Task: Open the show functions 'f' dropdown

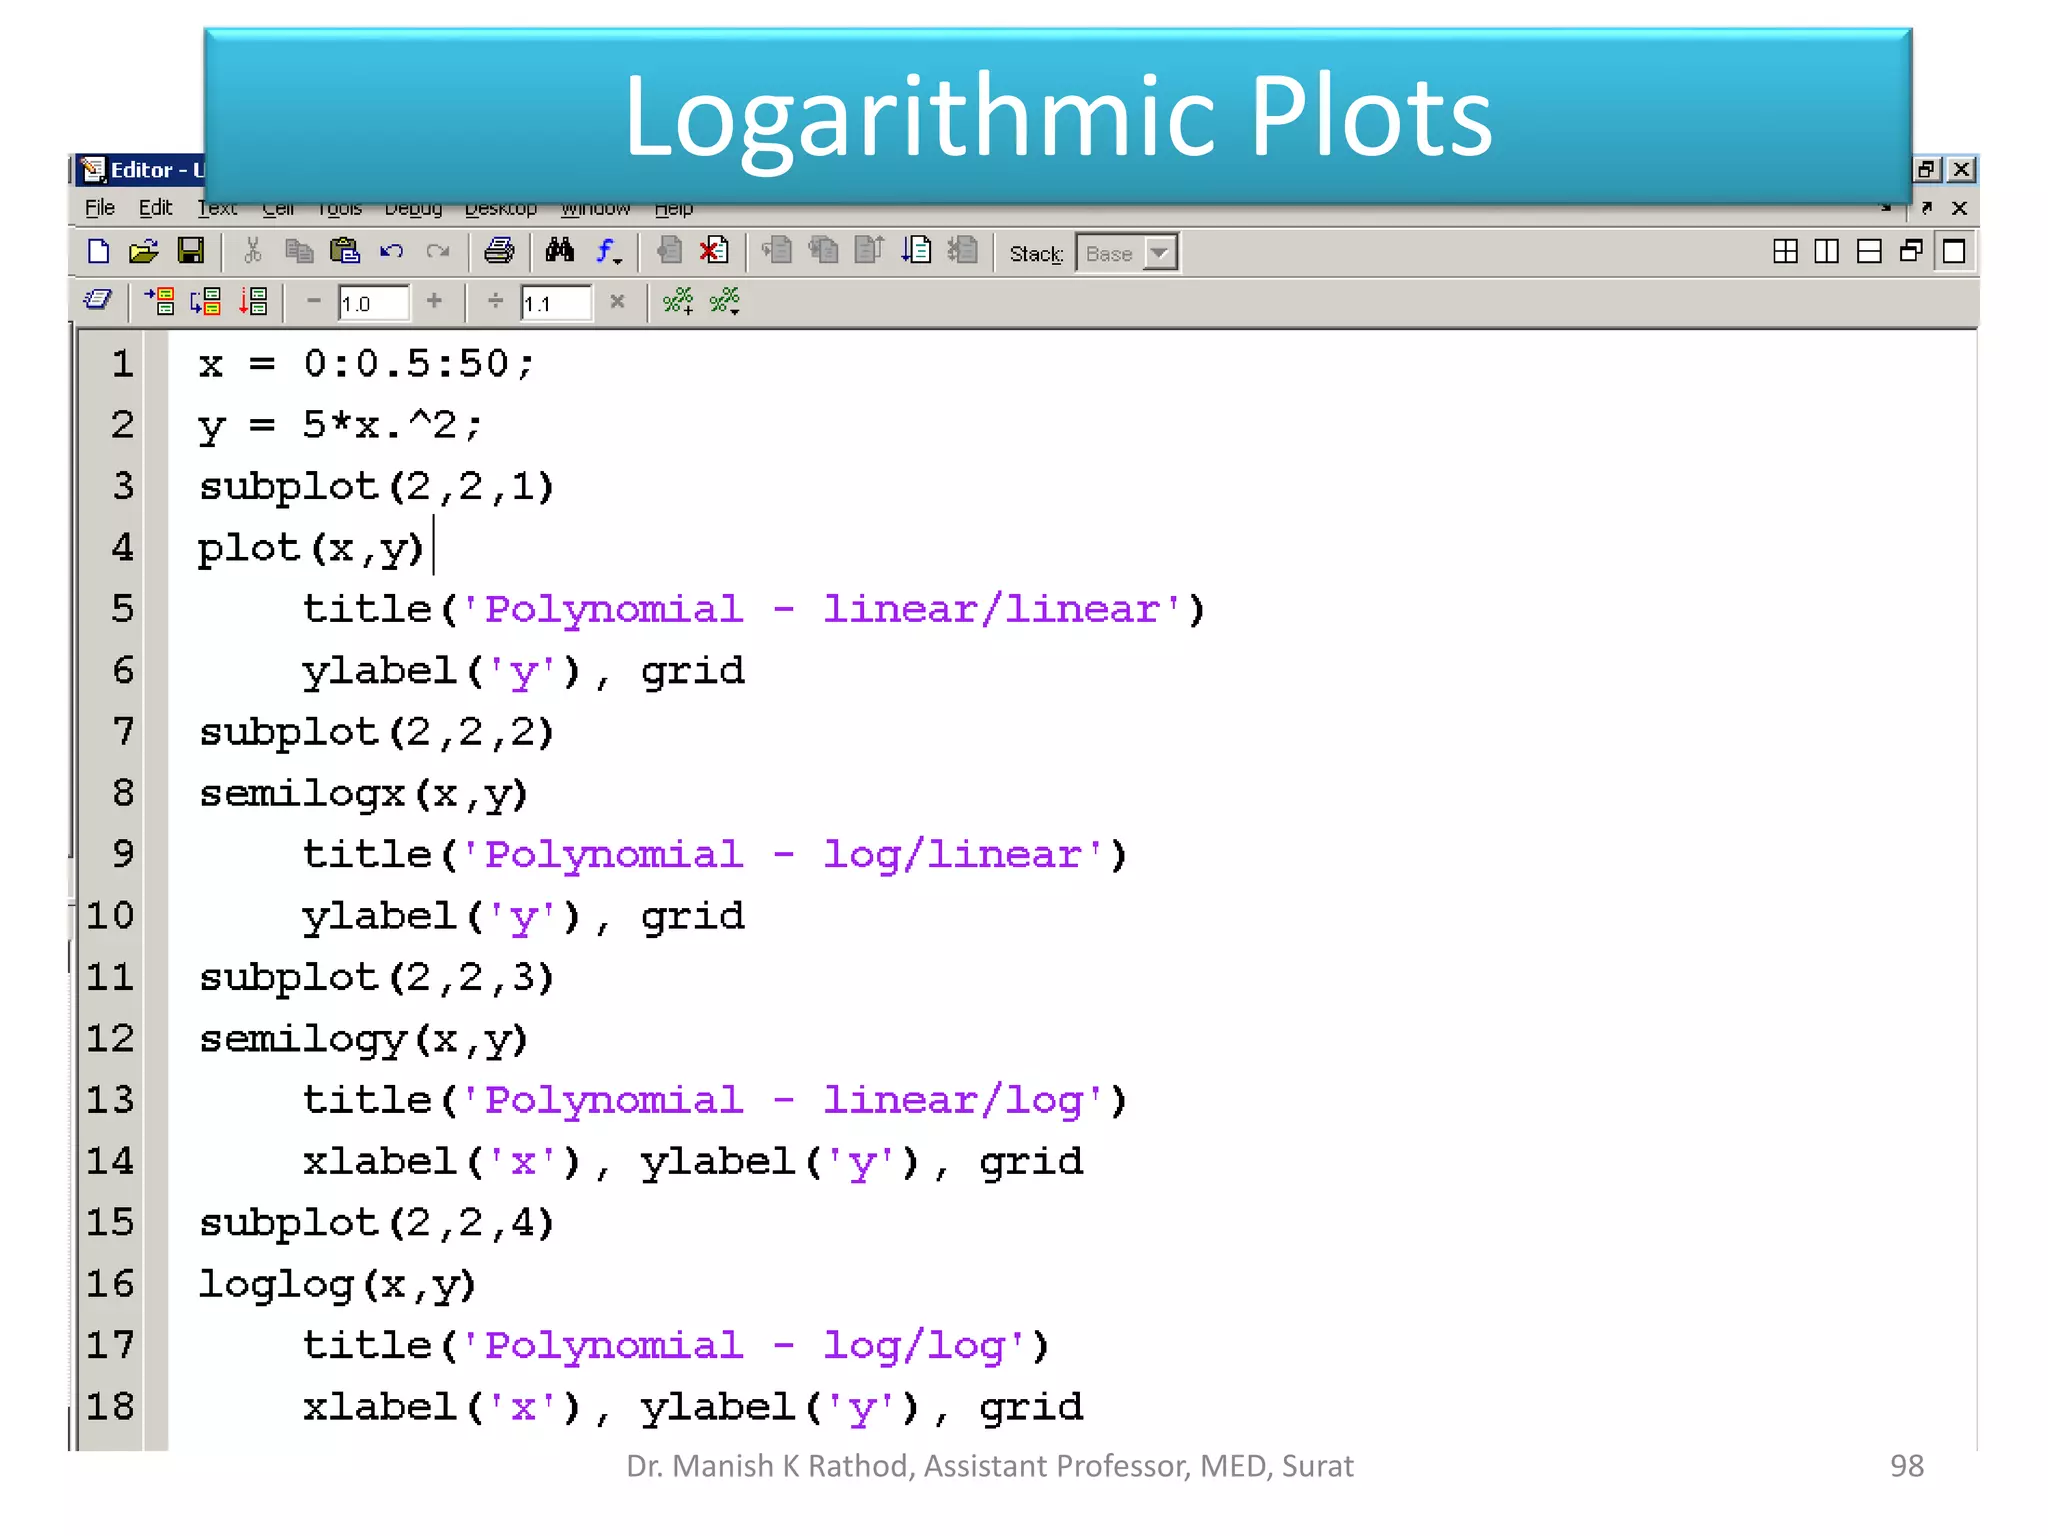Action: point(608,252)
